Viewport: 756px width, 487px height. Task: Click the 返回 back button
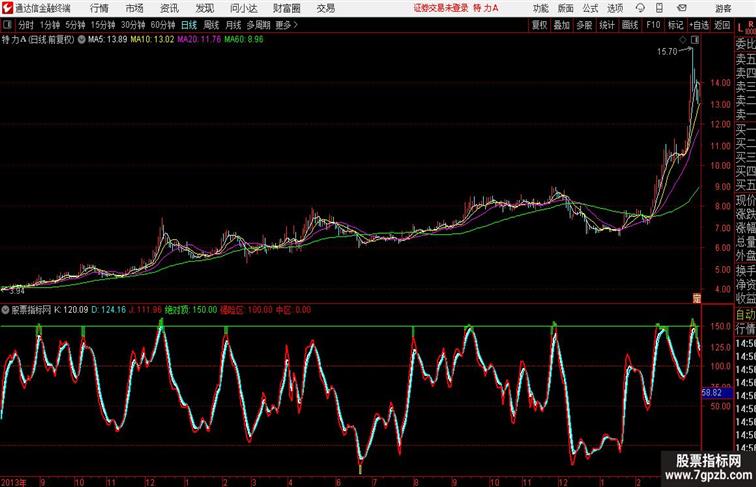coord(722,25)
